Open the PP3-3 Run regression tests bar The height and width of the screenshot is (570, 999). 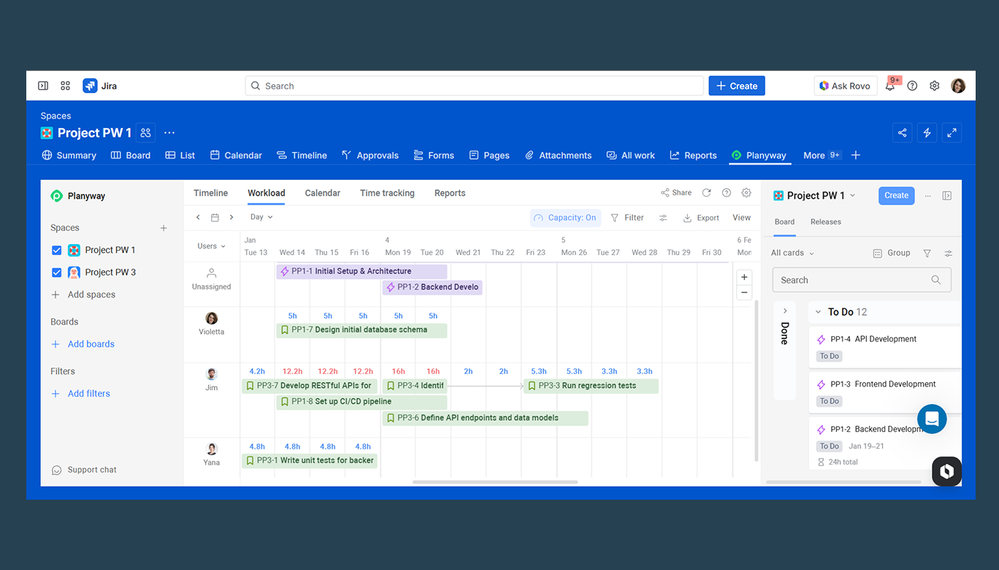591,386
